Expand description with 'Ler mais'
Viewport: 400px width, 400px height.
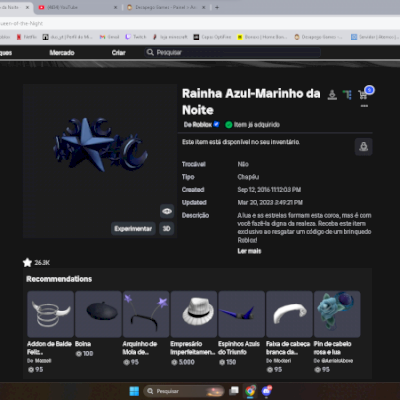pyautogui.click(x=249, y=251)
